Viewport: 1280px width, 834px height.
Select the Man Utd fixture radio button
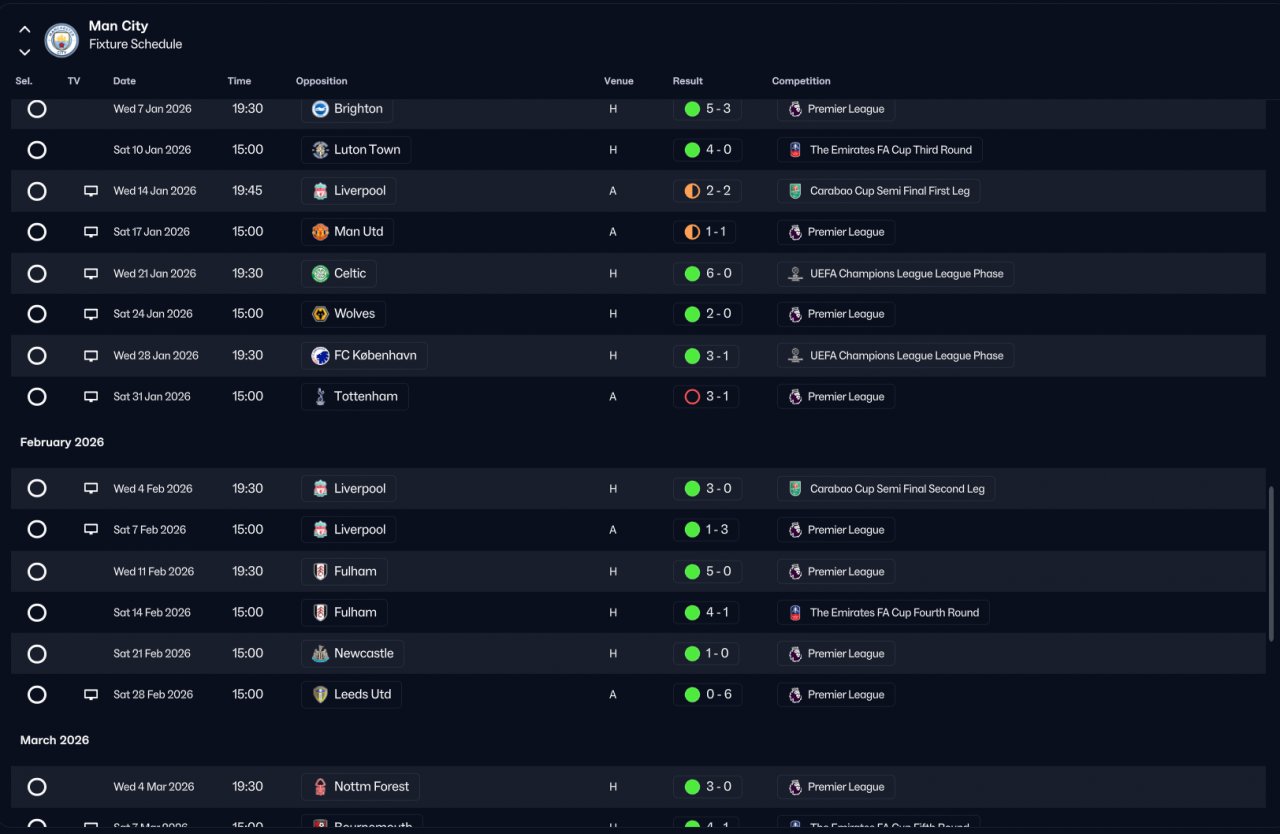click(x=37, y=232)
